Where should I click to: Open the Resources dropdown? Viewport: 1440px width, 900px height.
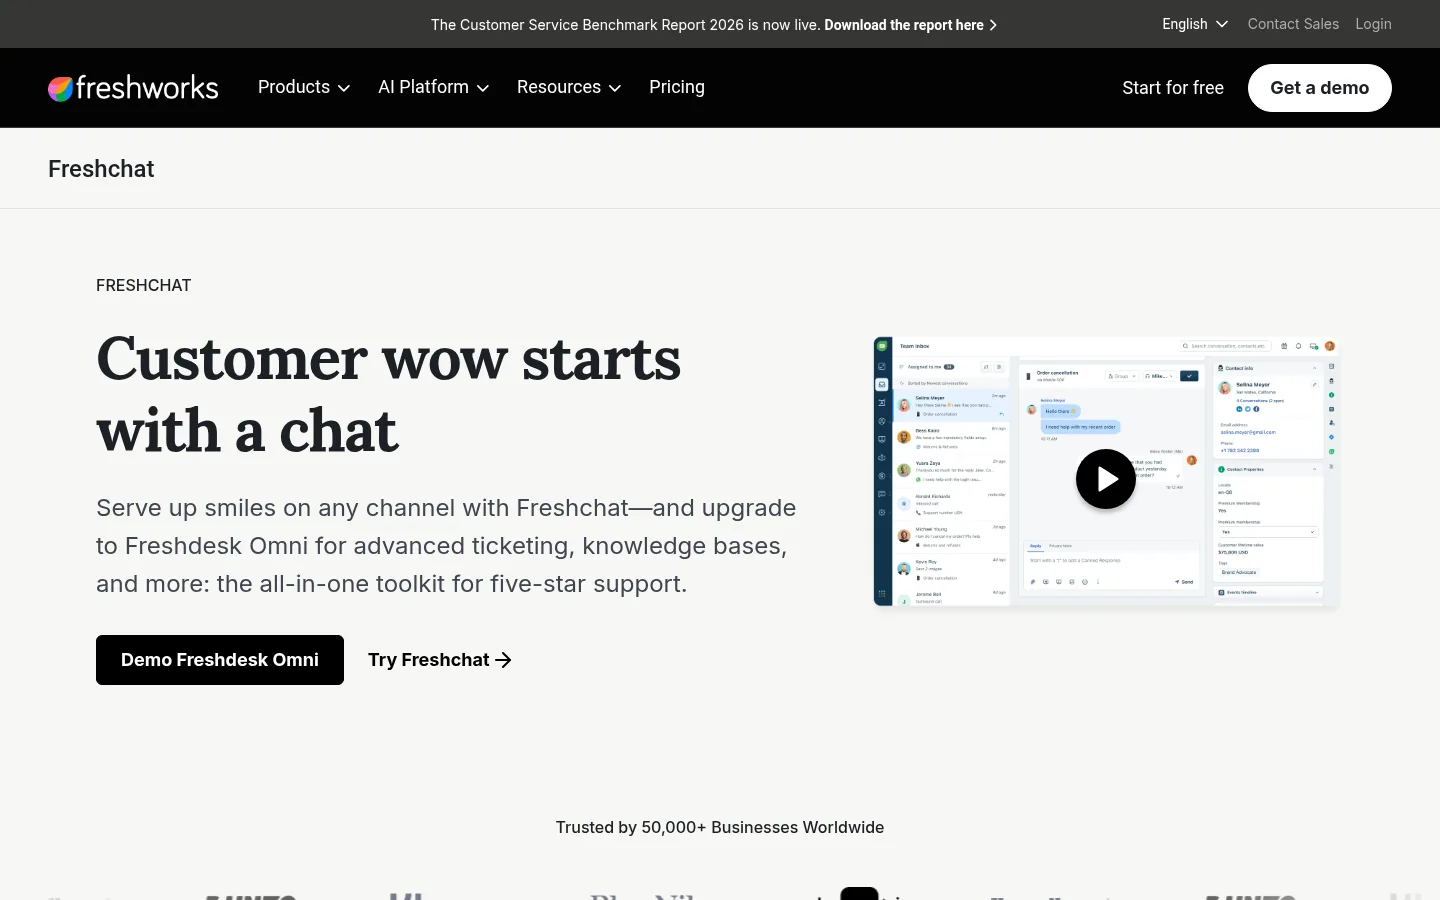click(569, 87)
